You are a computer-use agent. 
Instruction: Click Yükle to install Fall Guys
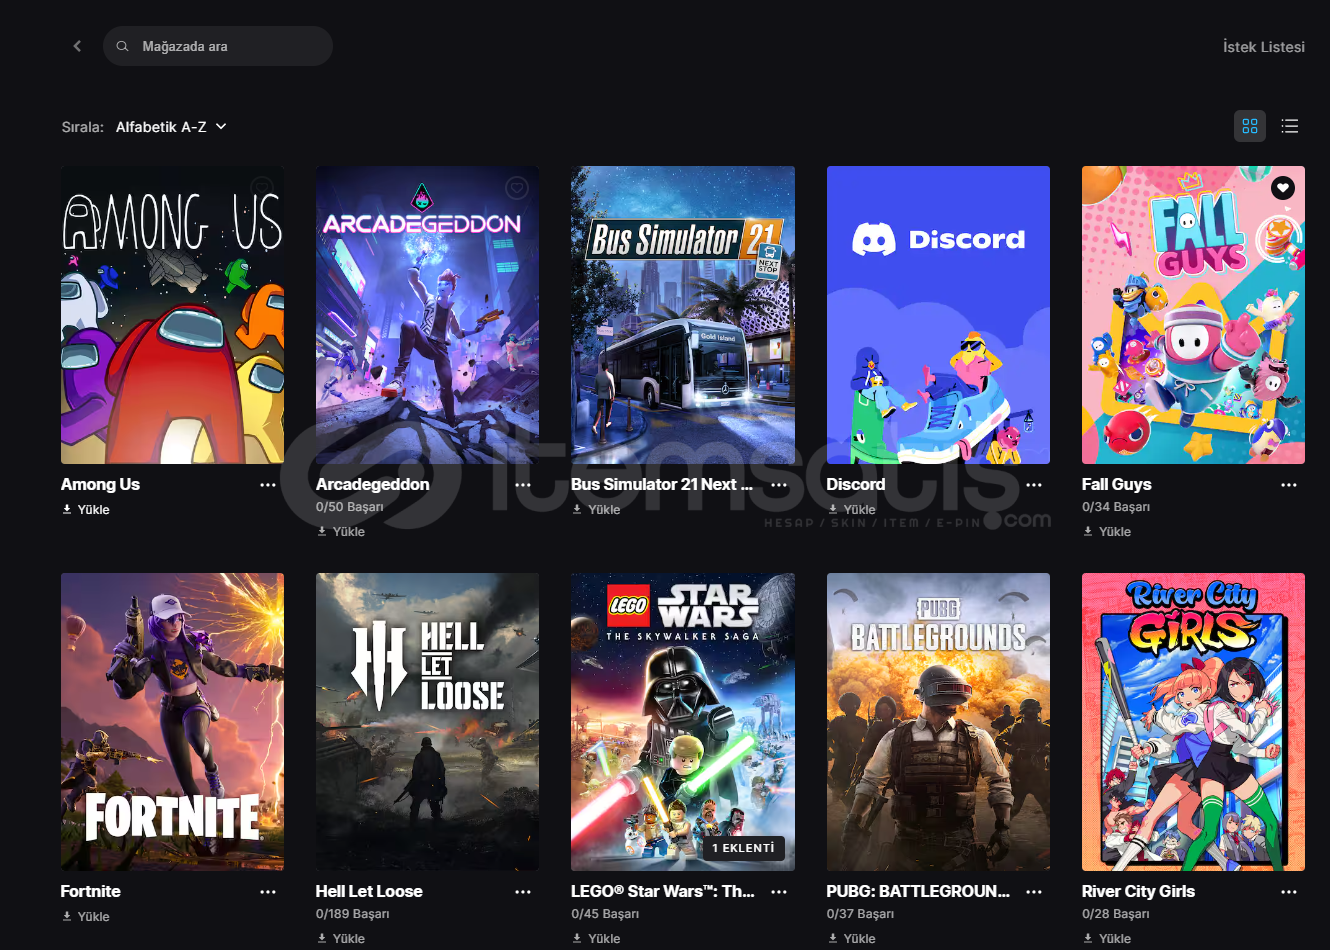click(1107, 532)
